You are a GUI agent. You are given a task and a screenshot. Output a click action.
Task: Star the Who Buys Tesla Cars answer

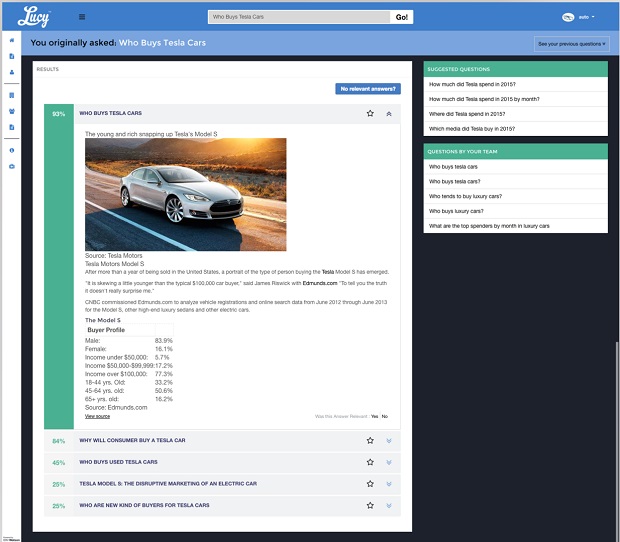(370, 113)
